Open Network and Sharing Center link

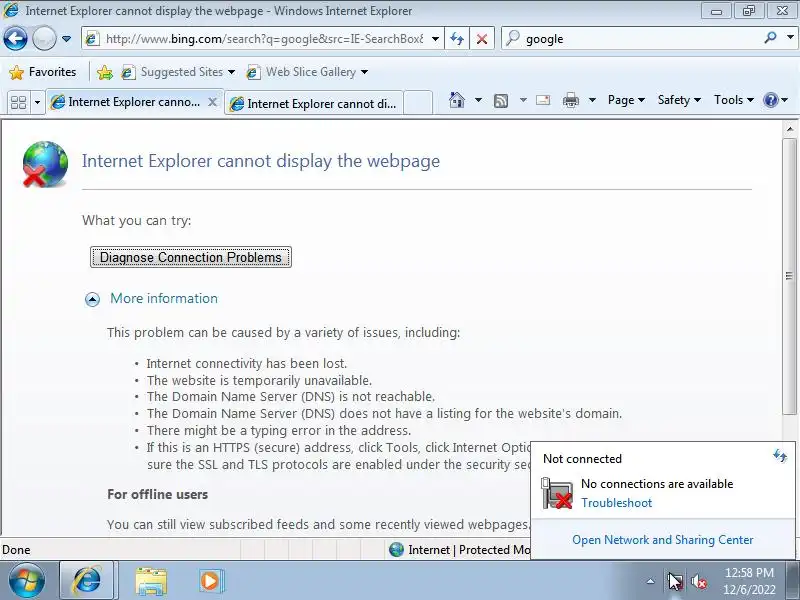(662, 540)
